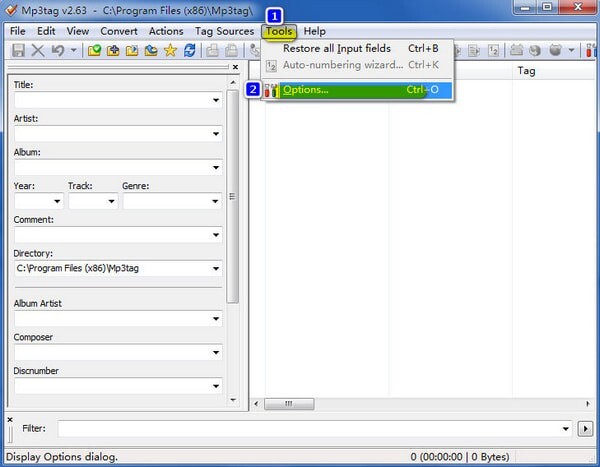Click the filter apply arrow button

585,429
